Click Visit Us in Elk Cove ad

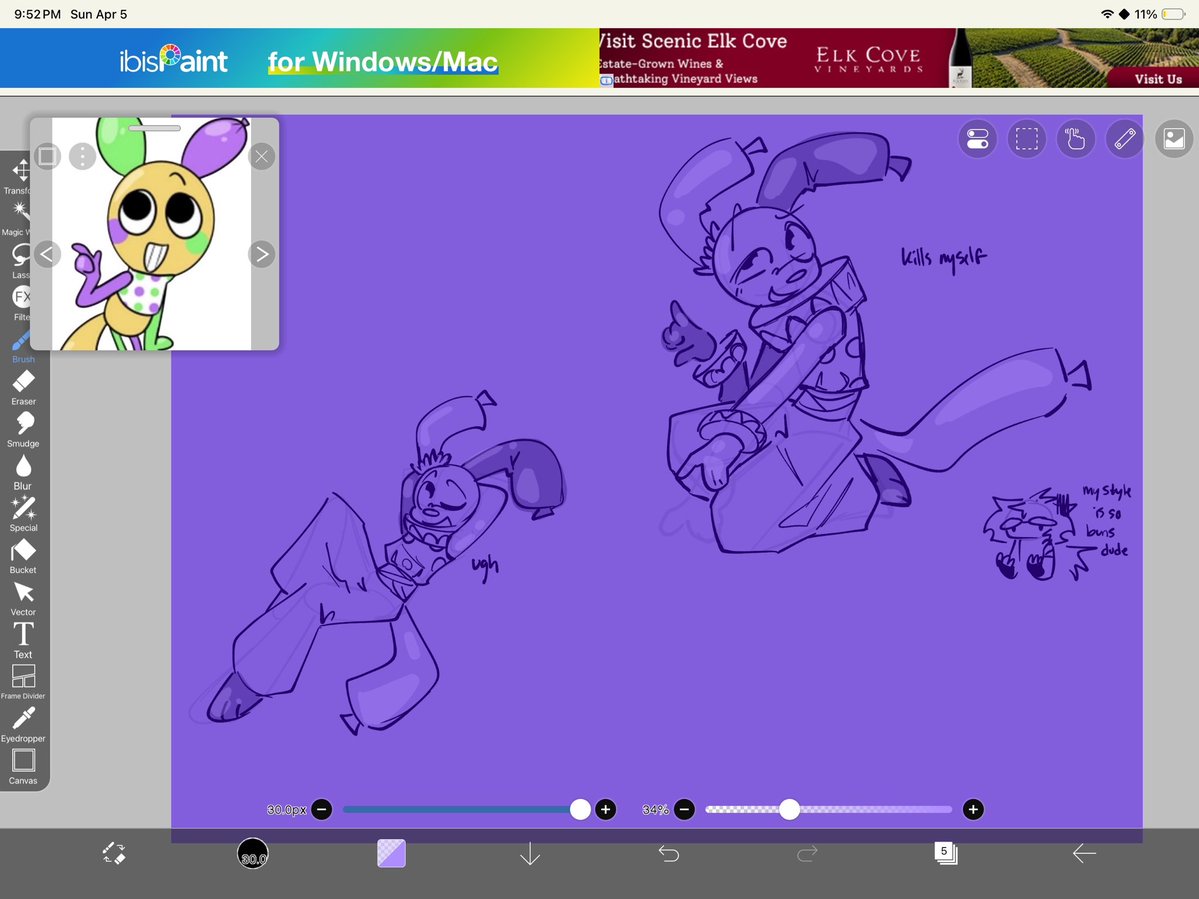tap(1158, 79)
